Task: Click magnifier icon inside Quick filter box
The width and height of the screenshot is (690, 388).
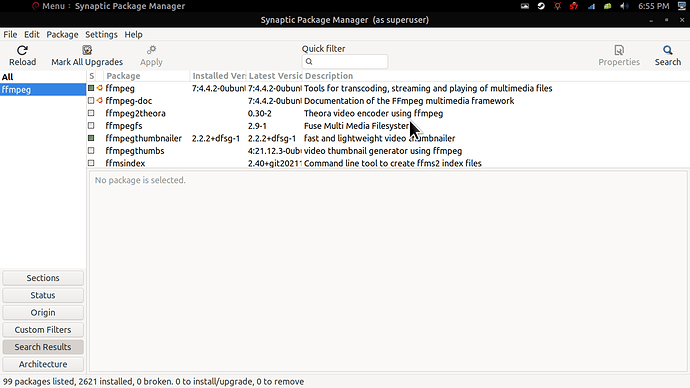Action: click(309, 62)
